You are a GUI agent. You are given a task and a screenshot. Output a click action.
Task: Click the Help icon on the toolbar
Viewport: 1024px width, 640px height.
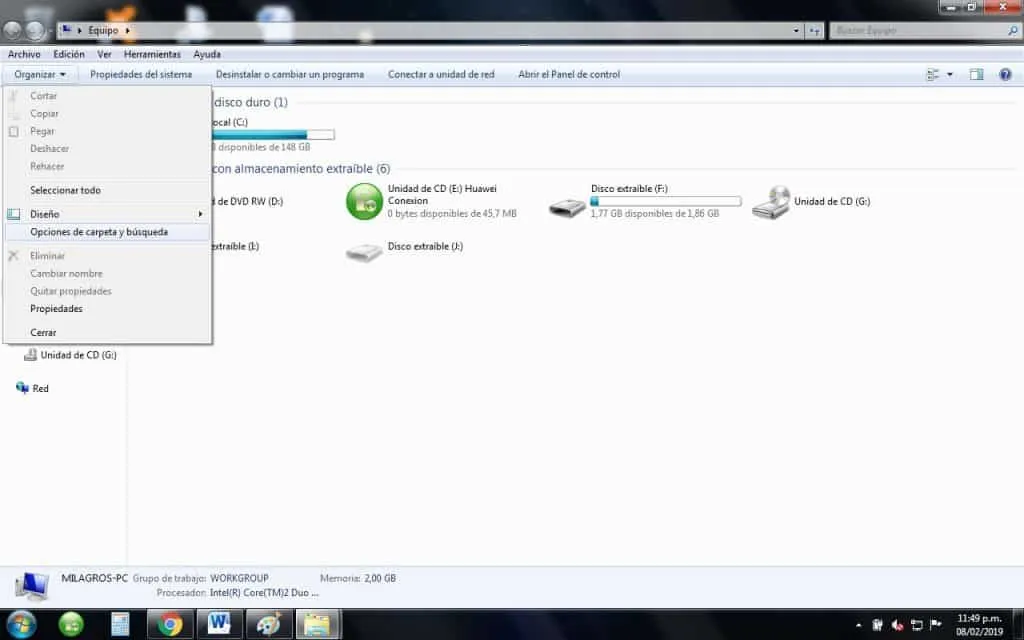(x=1003, y=73)
